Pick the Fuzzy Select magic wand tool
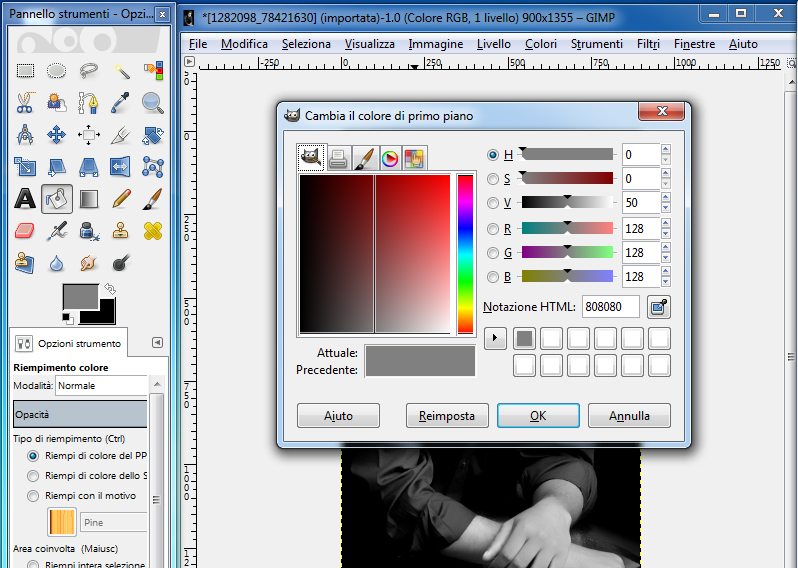Screen dimensions: 798x568 coord(121,71)
